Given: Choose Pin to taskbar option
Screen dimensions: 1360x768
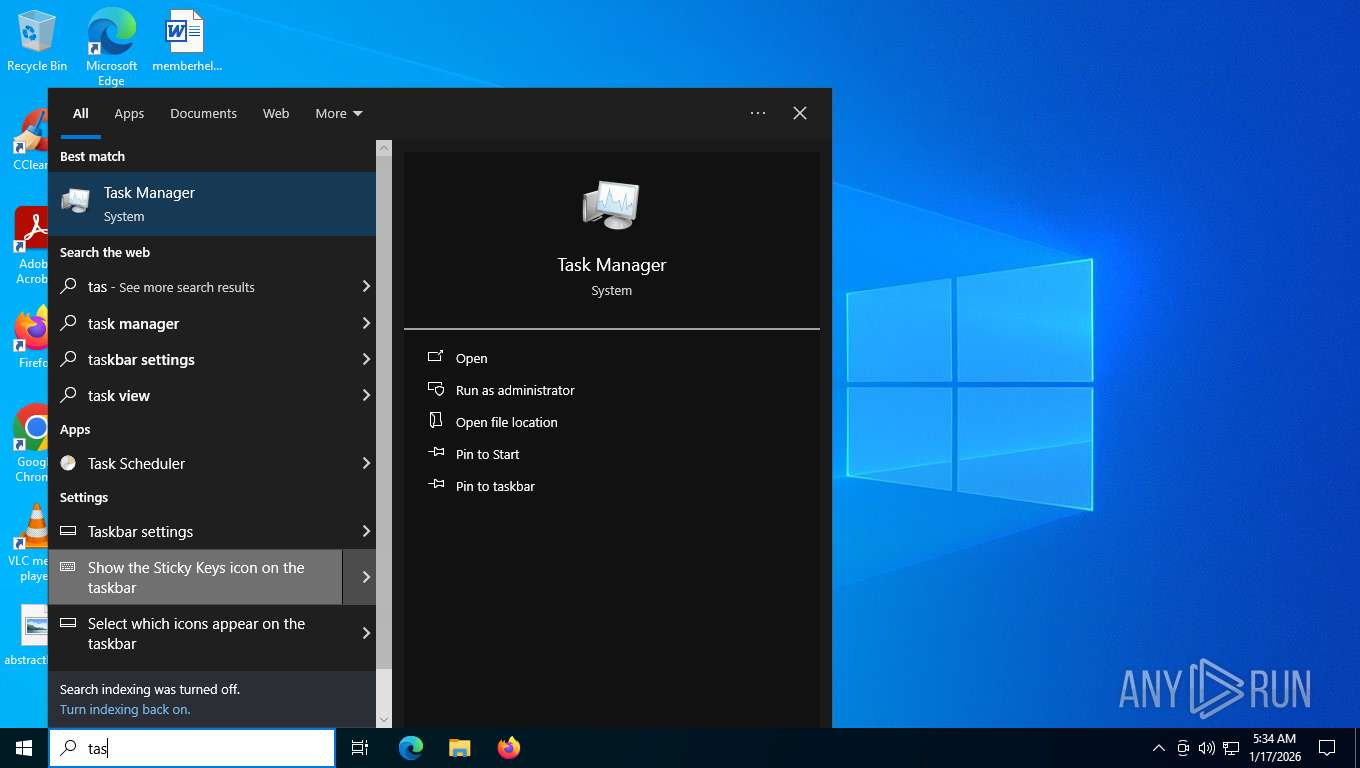Looking at the screenshot, I should pos(495,486).
